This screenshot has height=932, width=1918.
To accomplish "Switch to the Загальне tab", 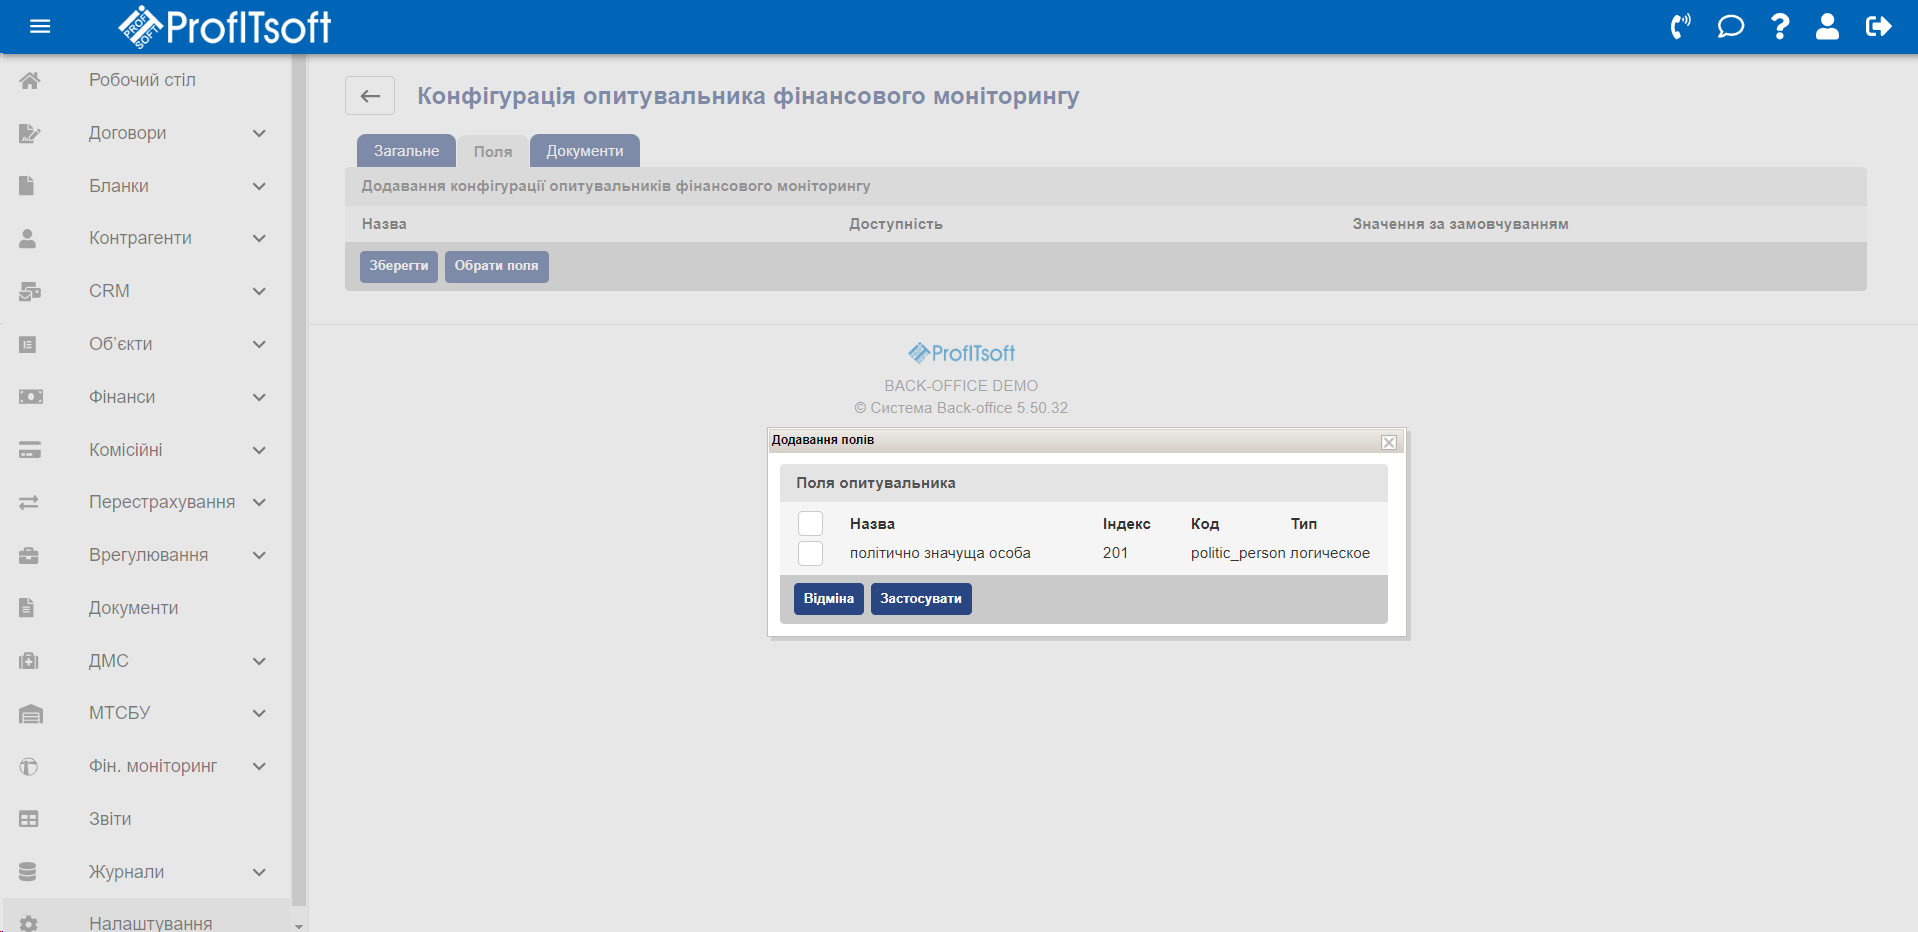I will coord(406,151).
